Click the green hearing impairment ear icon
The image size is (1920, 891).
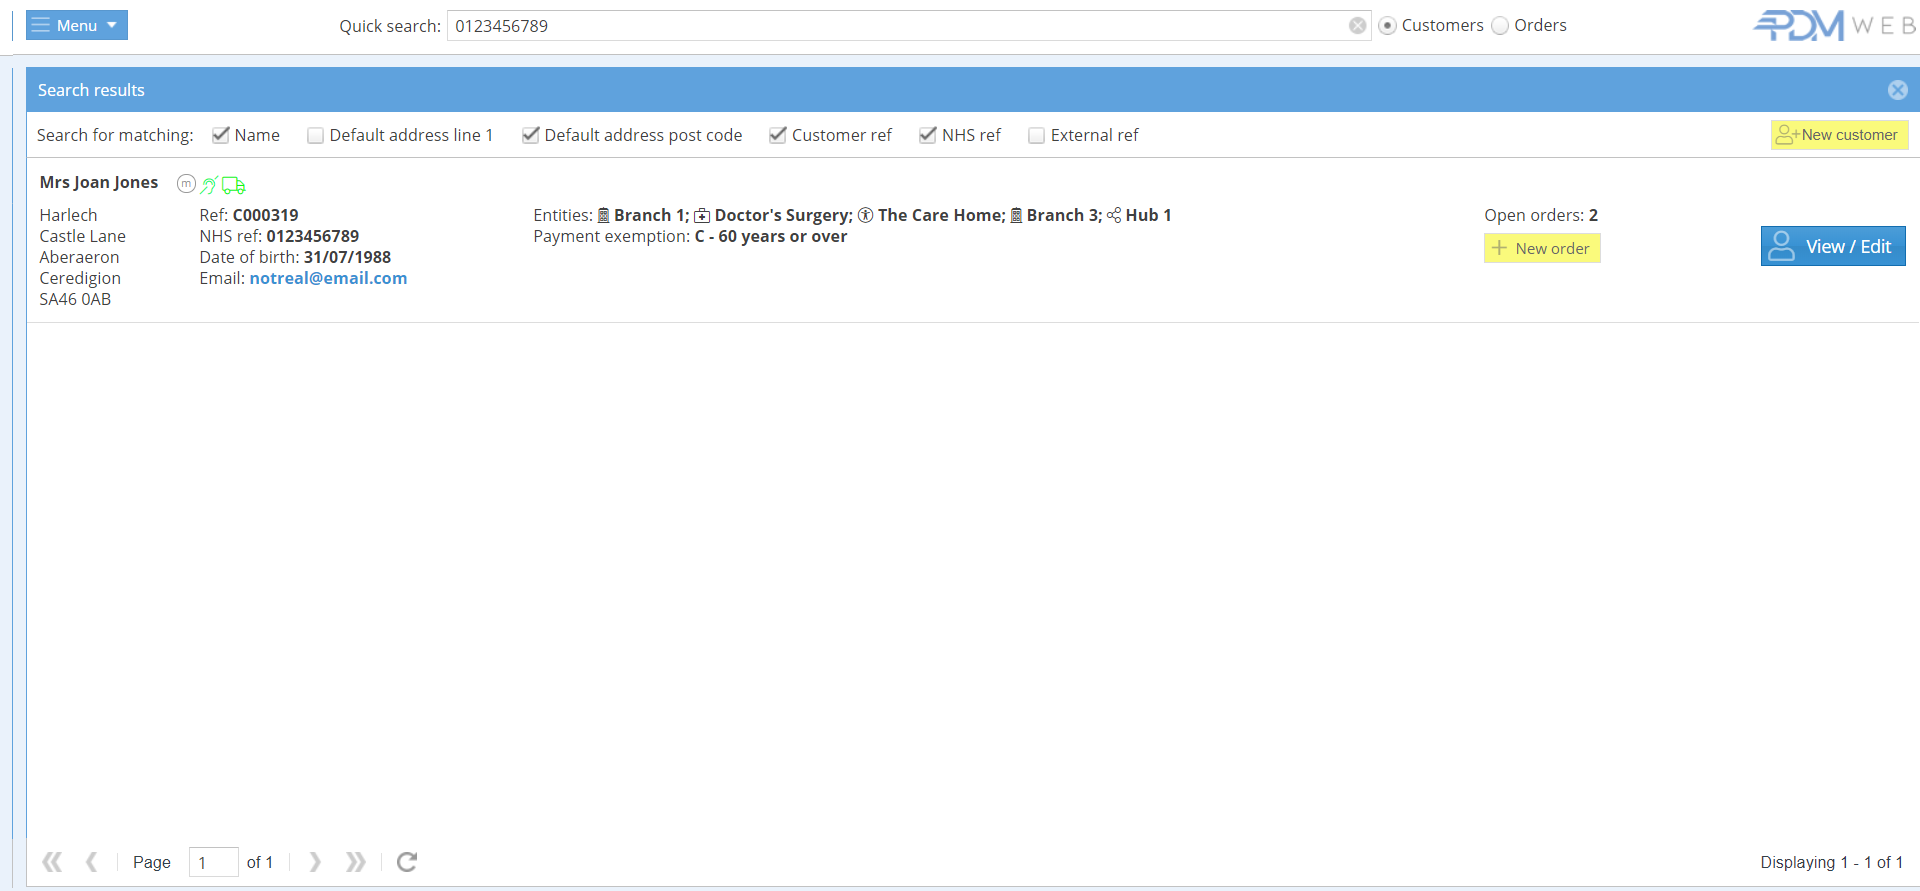click(x=209, y=185)
